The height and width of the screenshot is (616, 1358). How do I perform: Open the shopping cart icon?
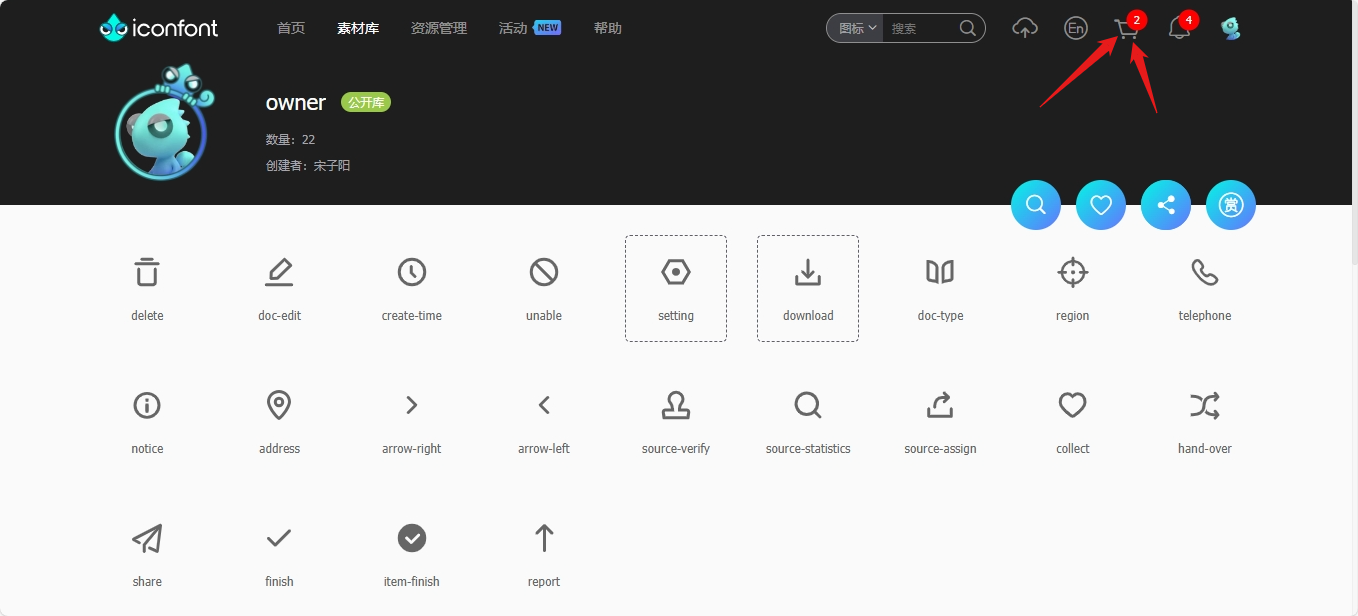pos(1125,29)
